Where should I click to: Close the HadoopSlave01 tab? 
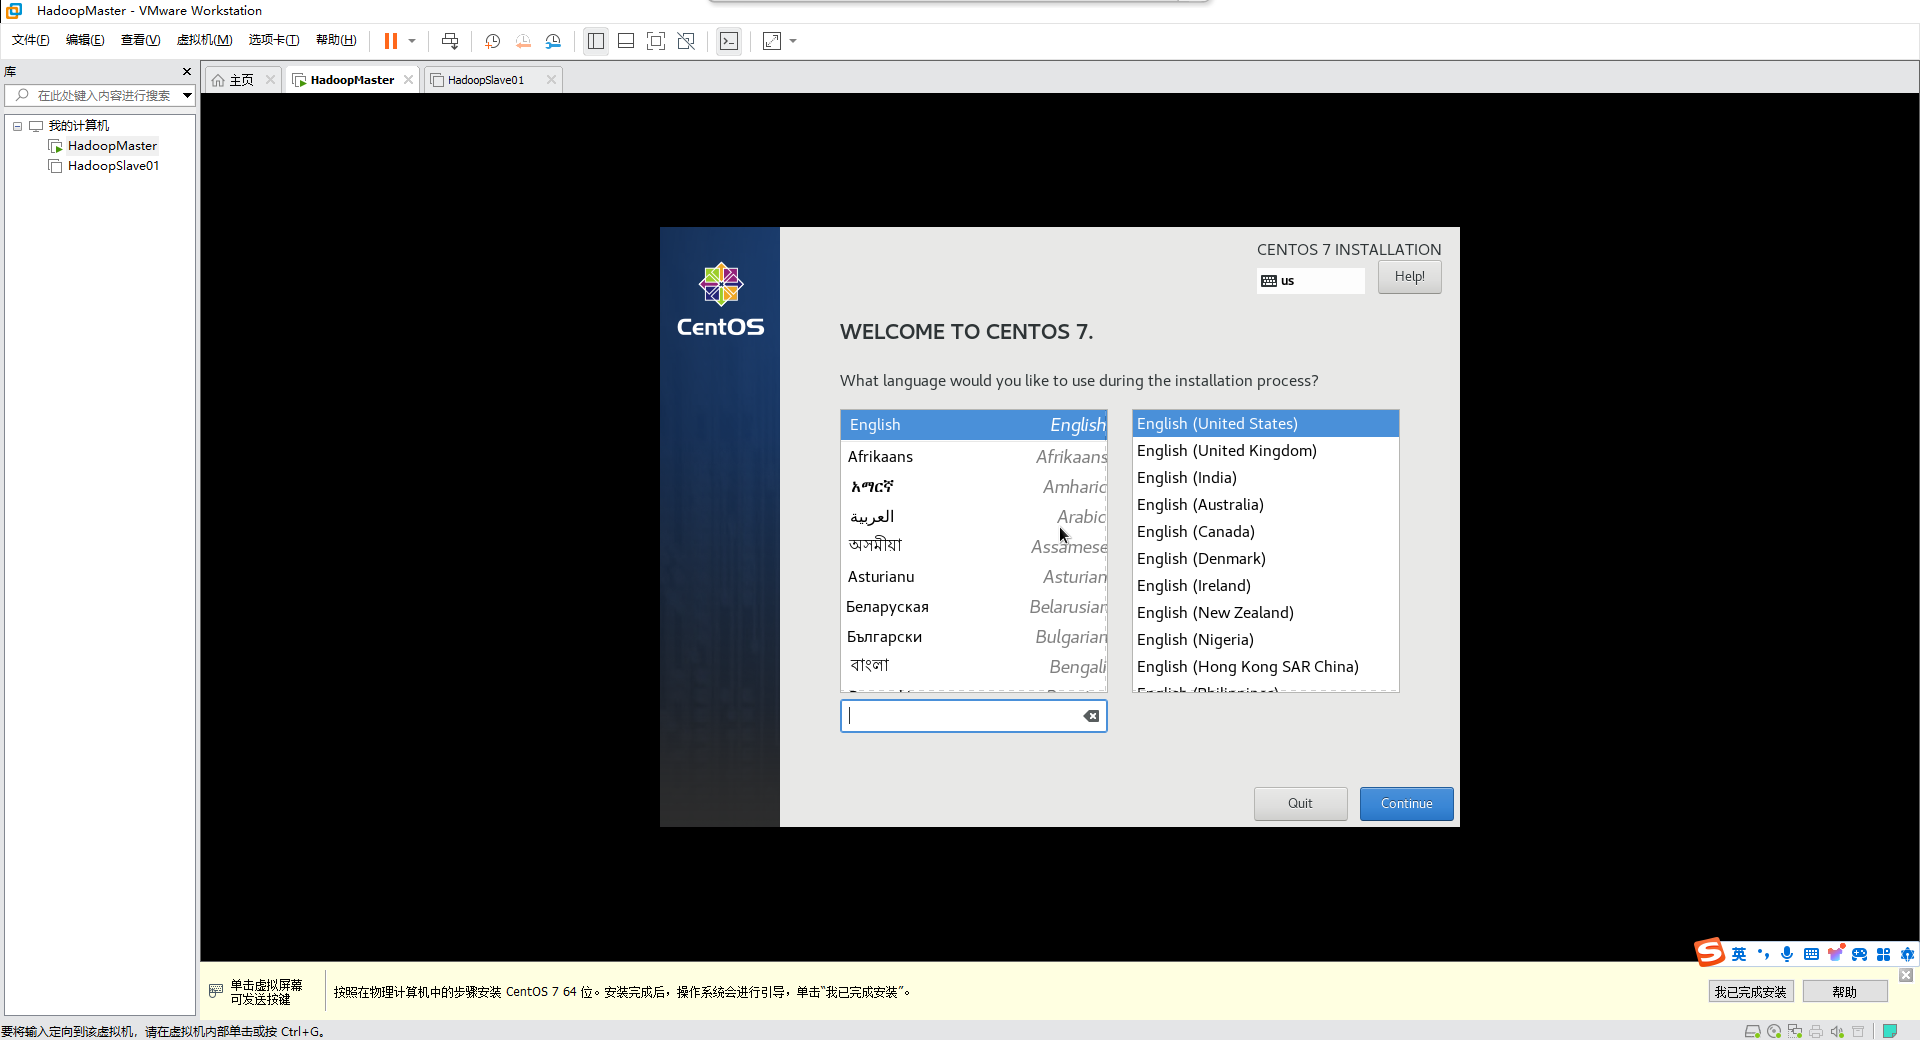[x=551, y=80]
